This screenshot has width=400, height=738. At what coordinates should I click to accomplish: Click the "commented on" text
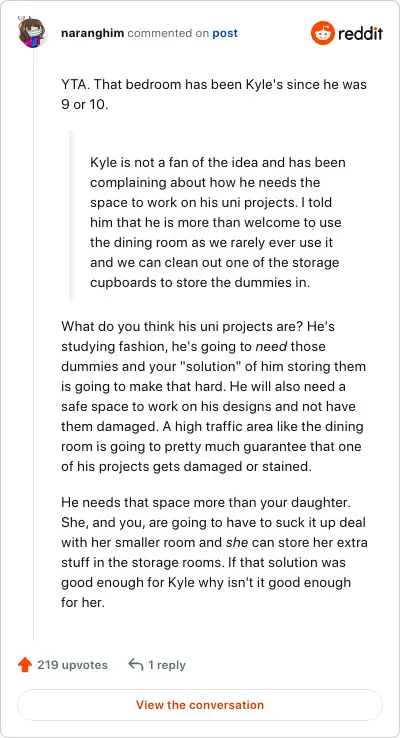(168, 34)
